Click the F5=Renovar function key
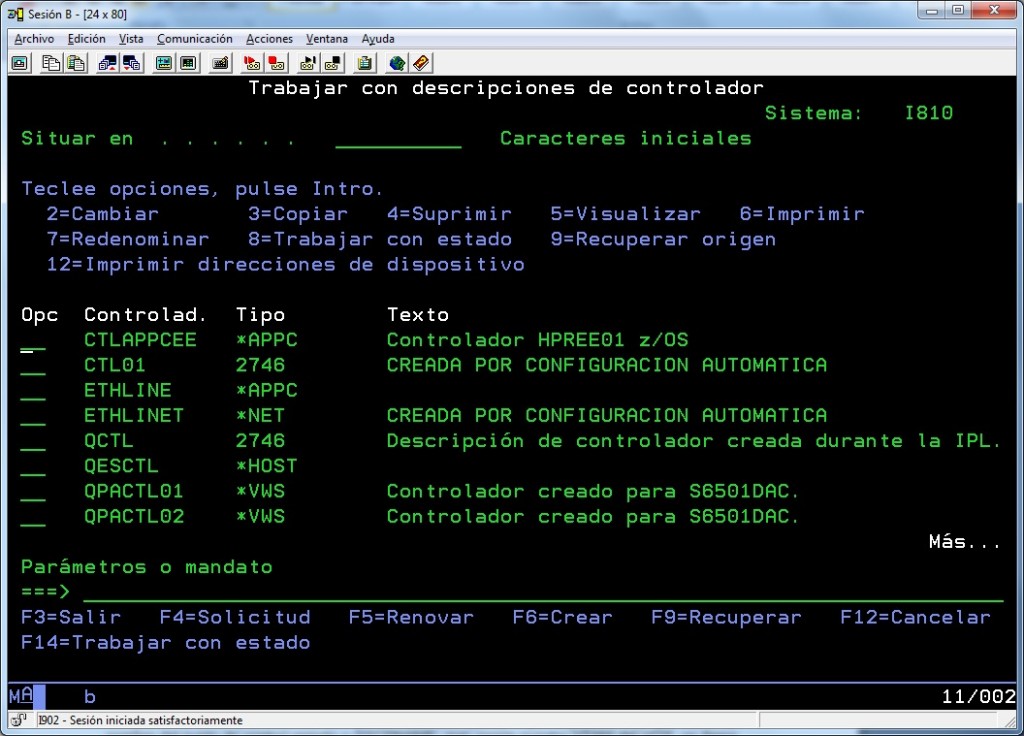The width and height of the screenshot is (1024, 736). pos(411,617)
